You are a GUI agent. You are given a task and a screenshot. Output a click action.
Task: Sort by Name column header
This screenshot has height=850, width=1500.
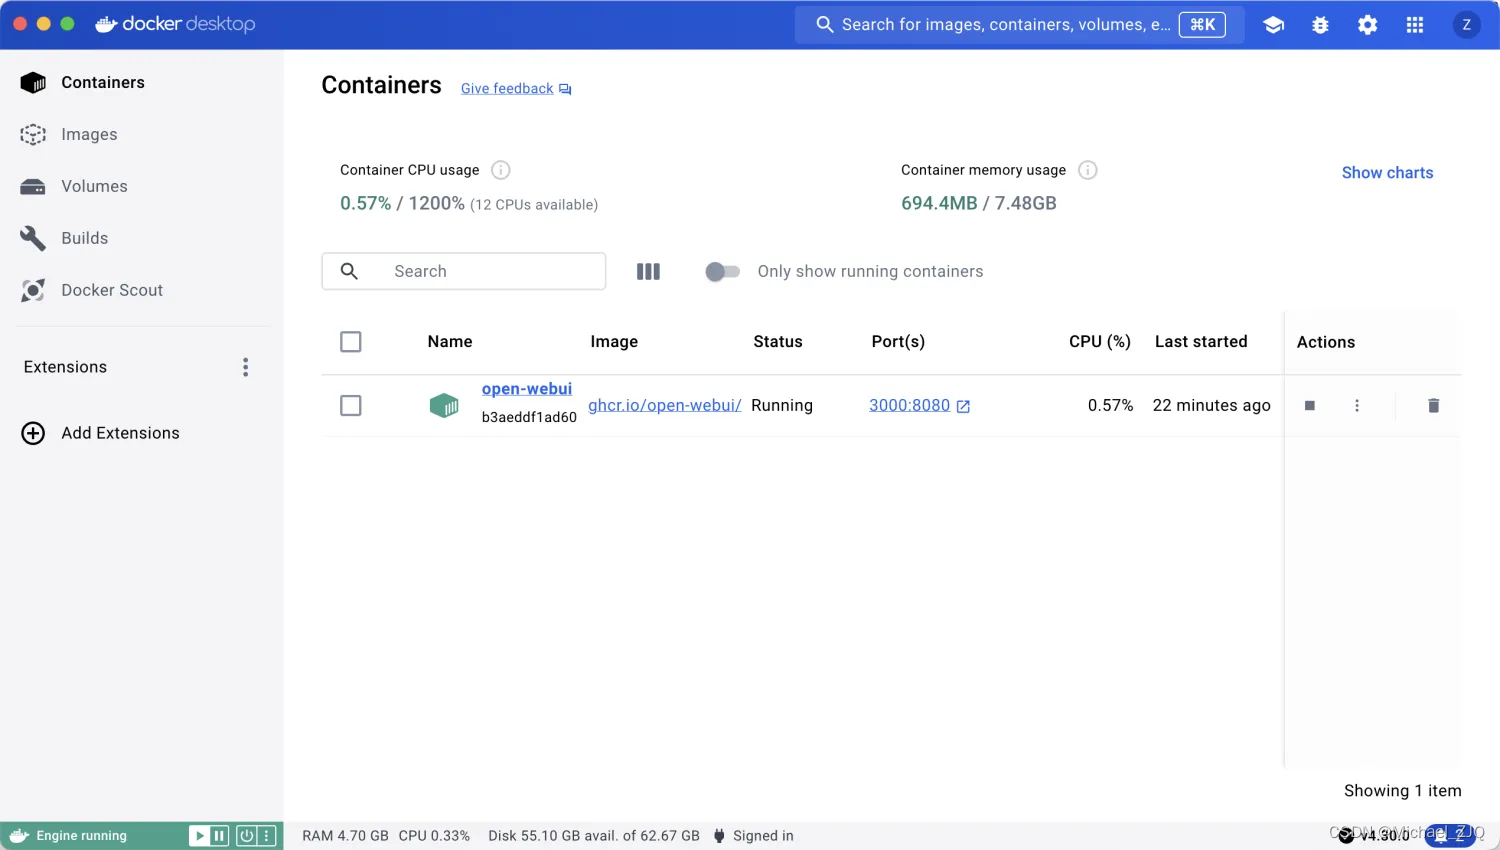click(450, 342)
